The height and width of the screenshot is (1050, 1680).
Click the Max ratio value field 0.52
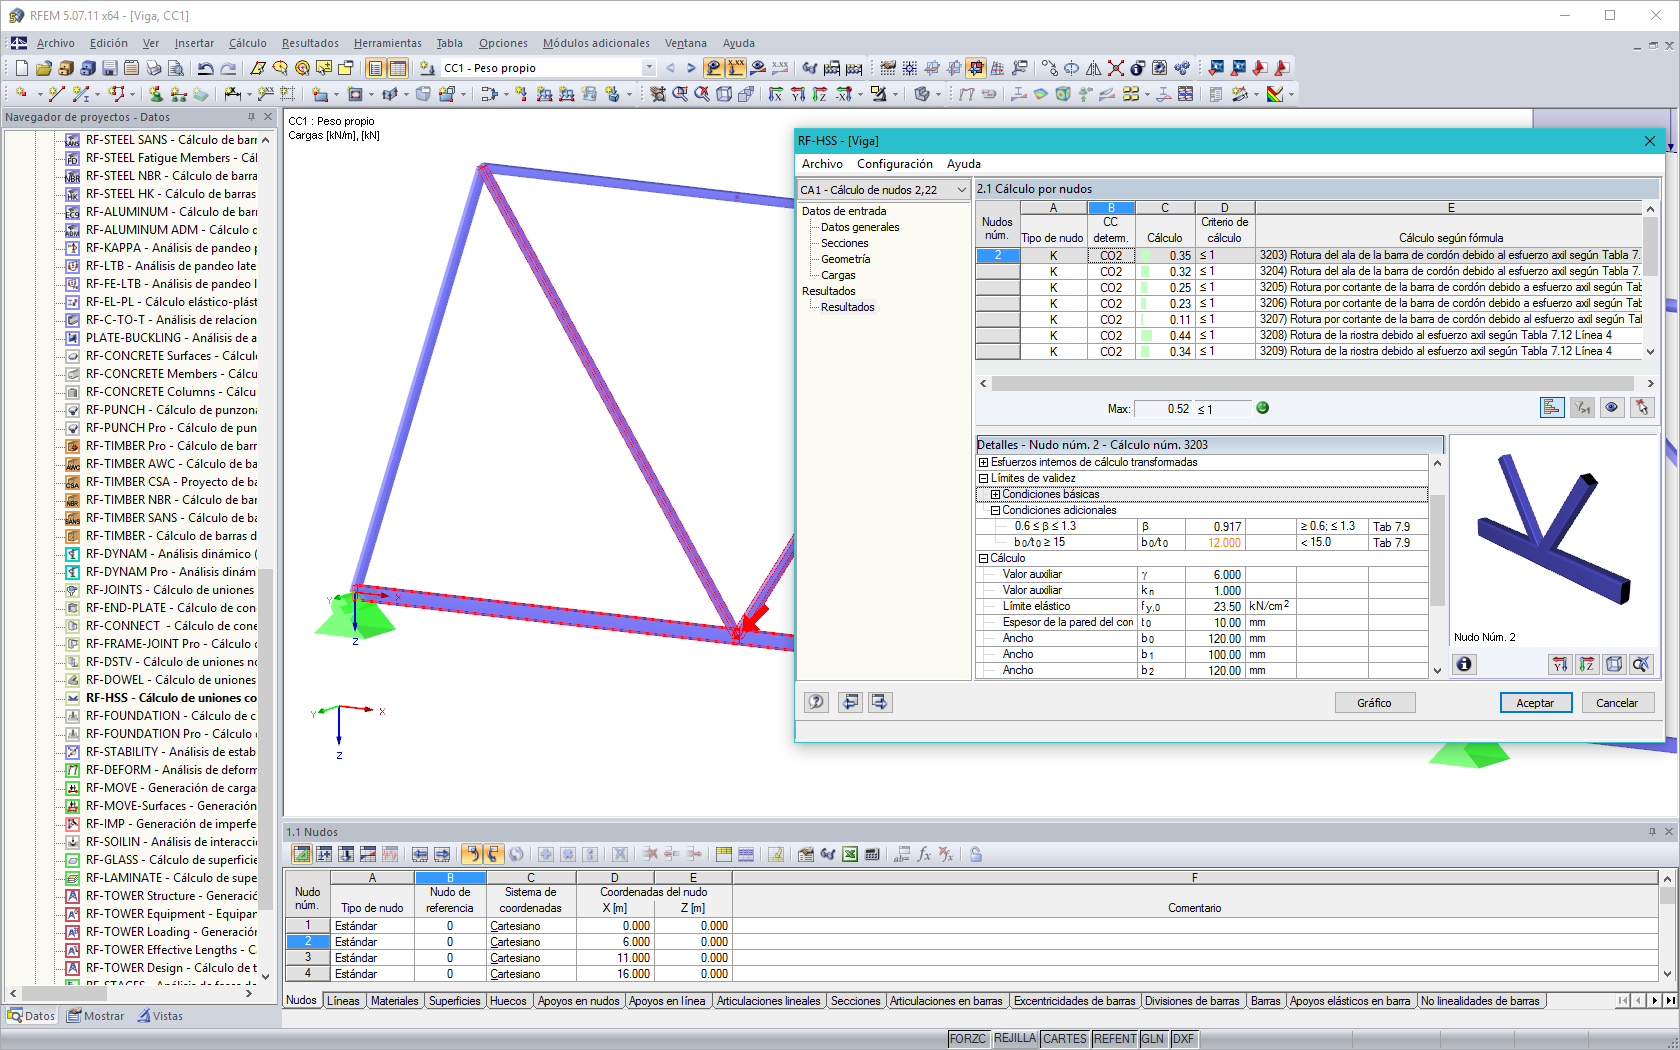(1164, 408)
